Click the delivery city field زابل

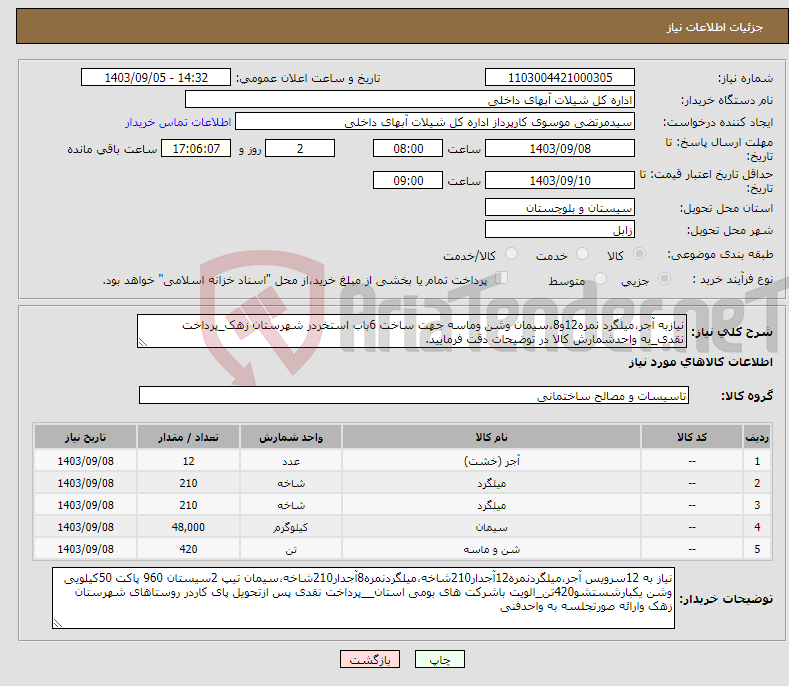[560, 230]
